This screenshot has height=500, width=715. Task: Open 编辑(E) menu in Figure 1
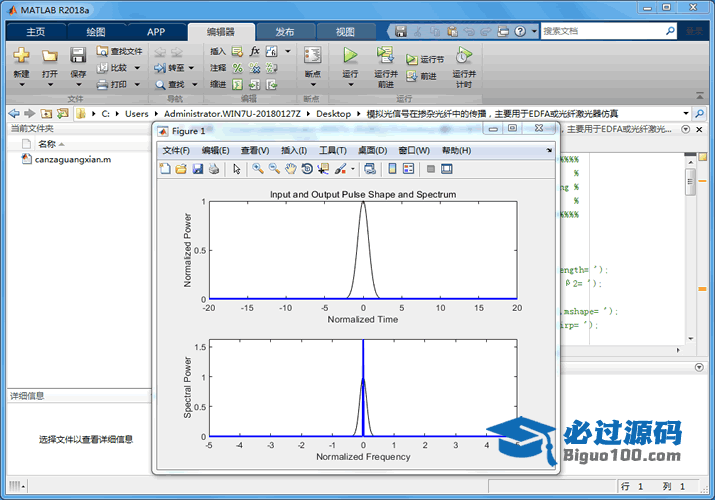point(215,150)
